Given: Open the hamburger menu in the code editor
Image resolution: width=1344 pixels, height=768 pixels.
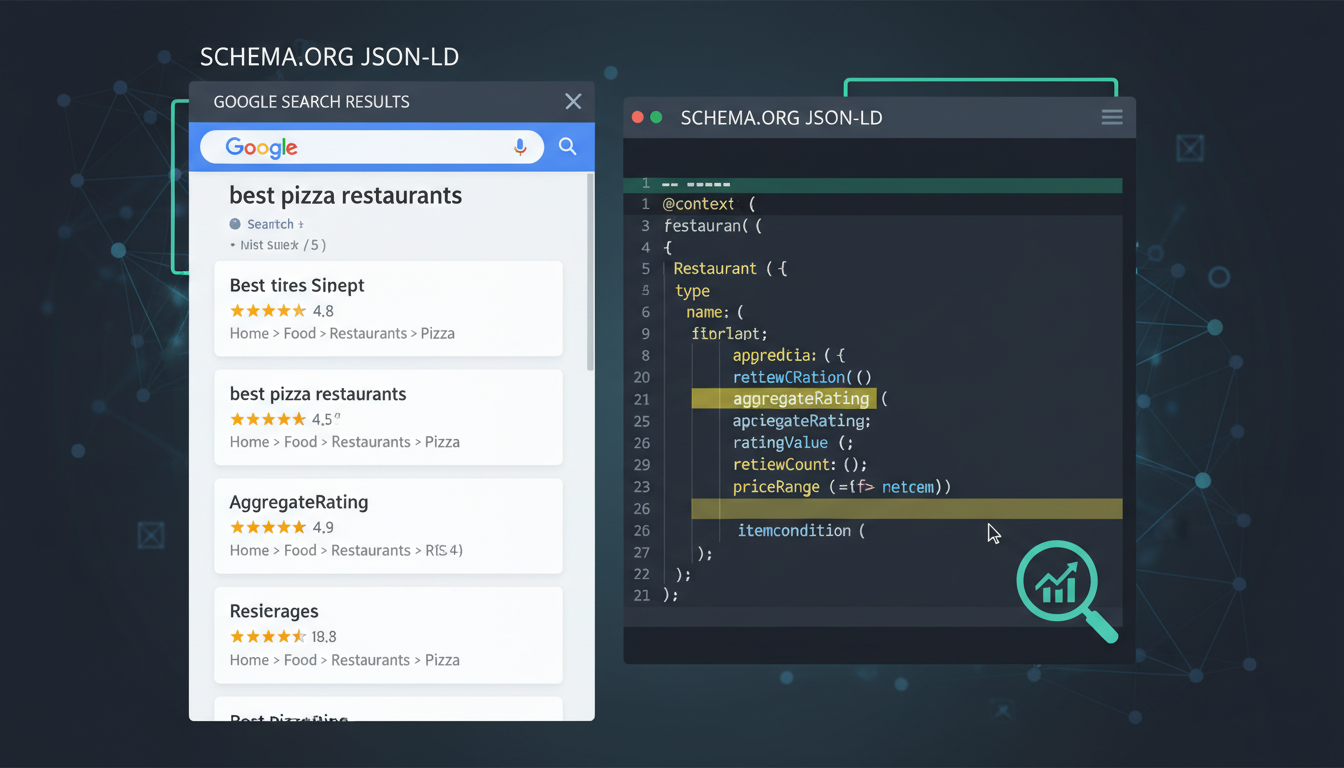Looking at the screenshot, I should [1111, 117].
